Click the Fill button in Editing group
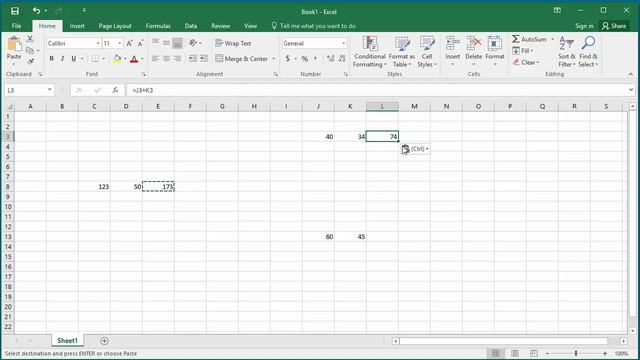The width and height of the screenshot is (640, 360). point(523,51)
